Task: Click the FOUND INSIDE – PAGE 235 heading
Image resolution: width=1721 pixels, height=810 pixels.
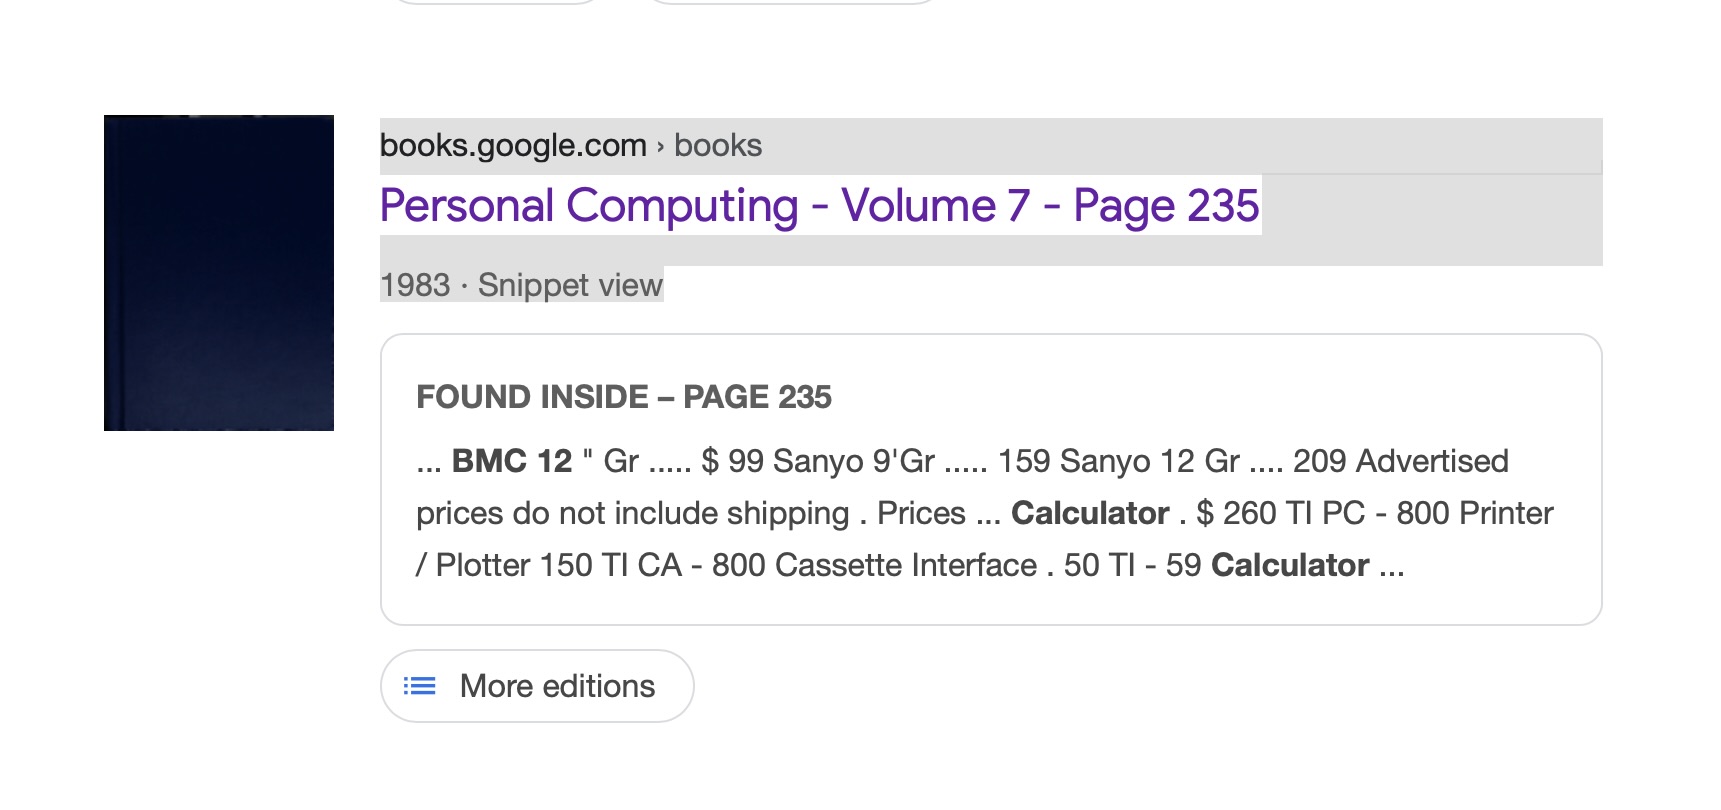Action: (x=624, y=397)
